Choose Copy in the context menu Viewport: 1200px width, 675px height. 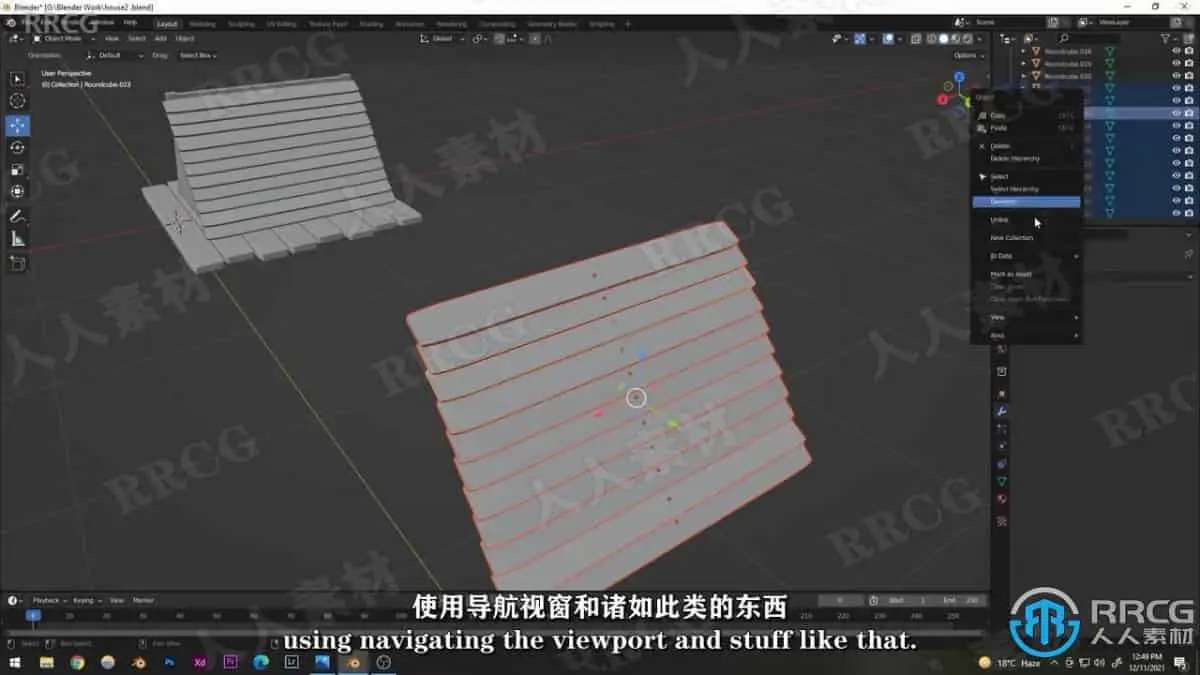pyautogui.click(x=1026, y=115)
